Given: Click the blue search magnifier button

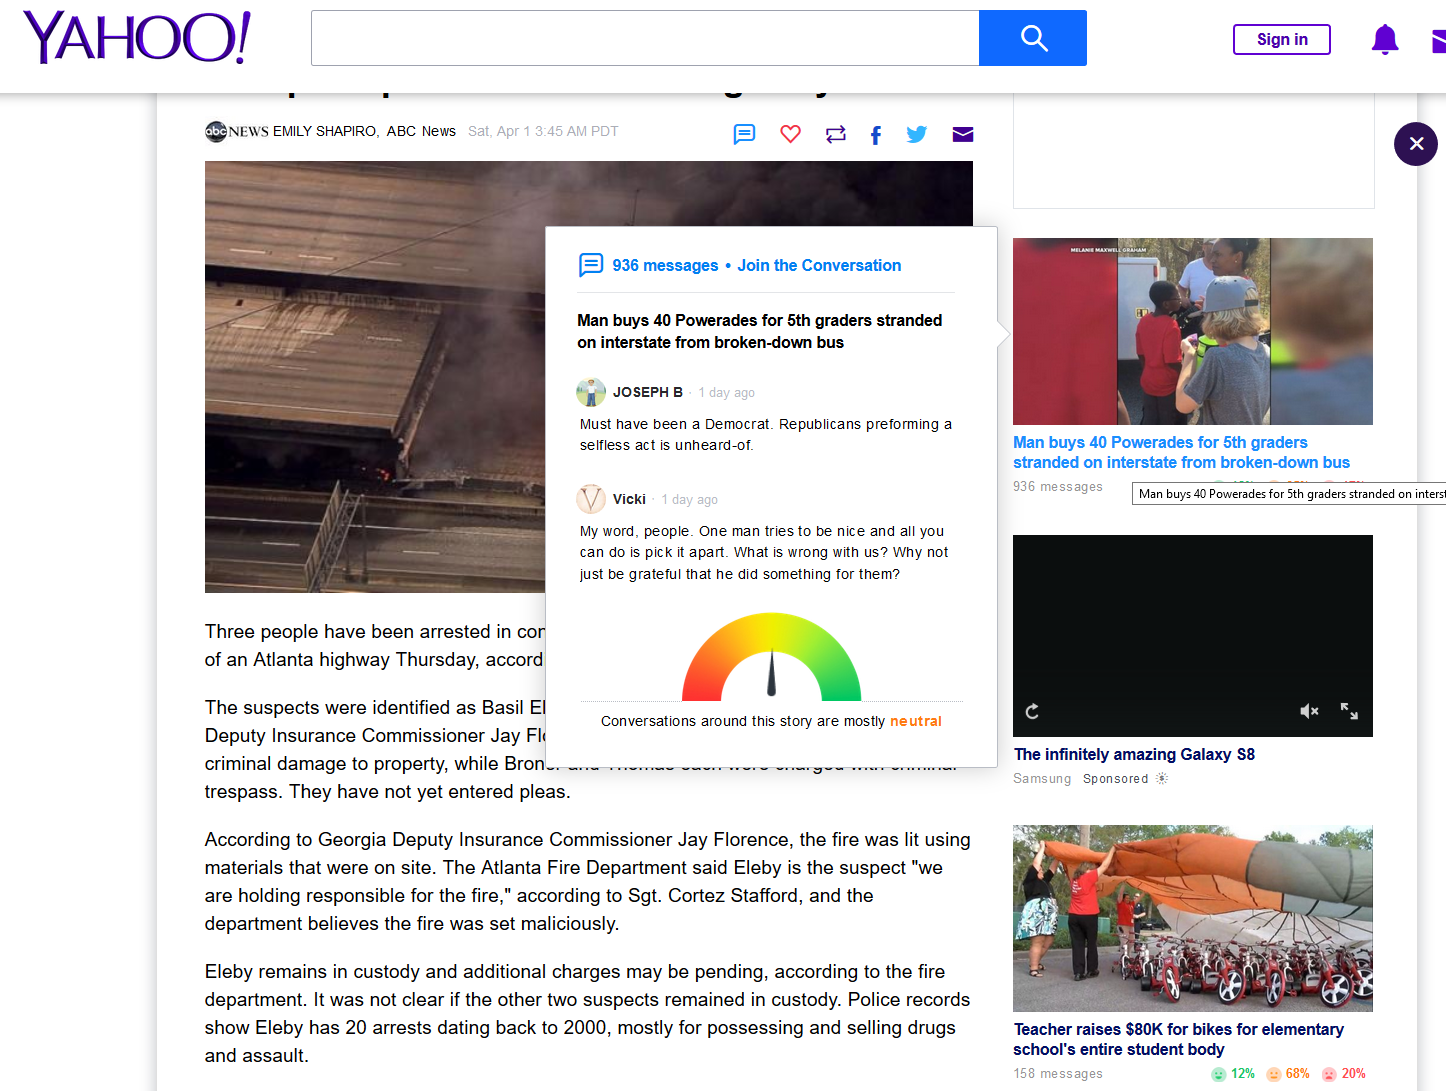Looking at the screenshot, I should (1032, 38).
